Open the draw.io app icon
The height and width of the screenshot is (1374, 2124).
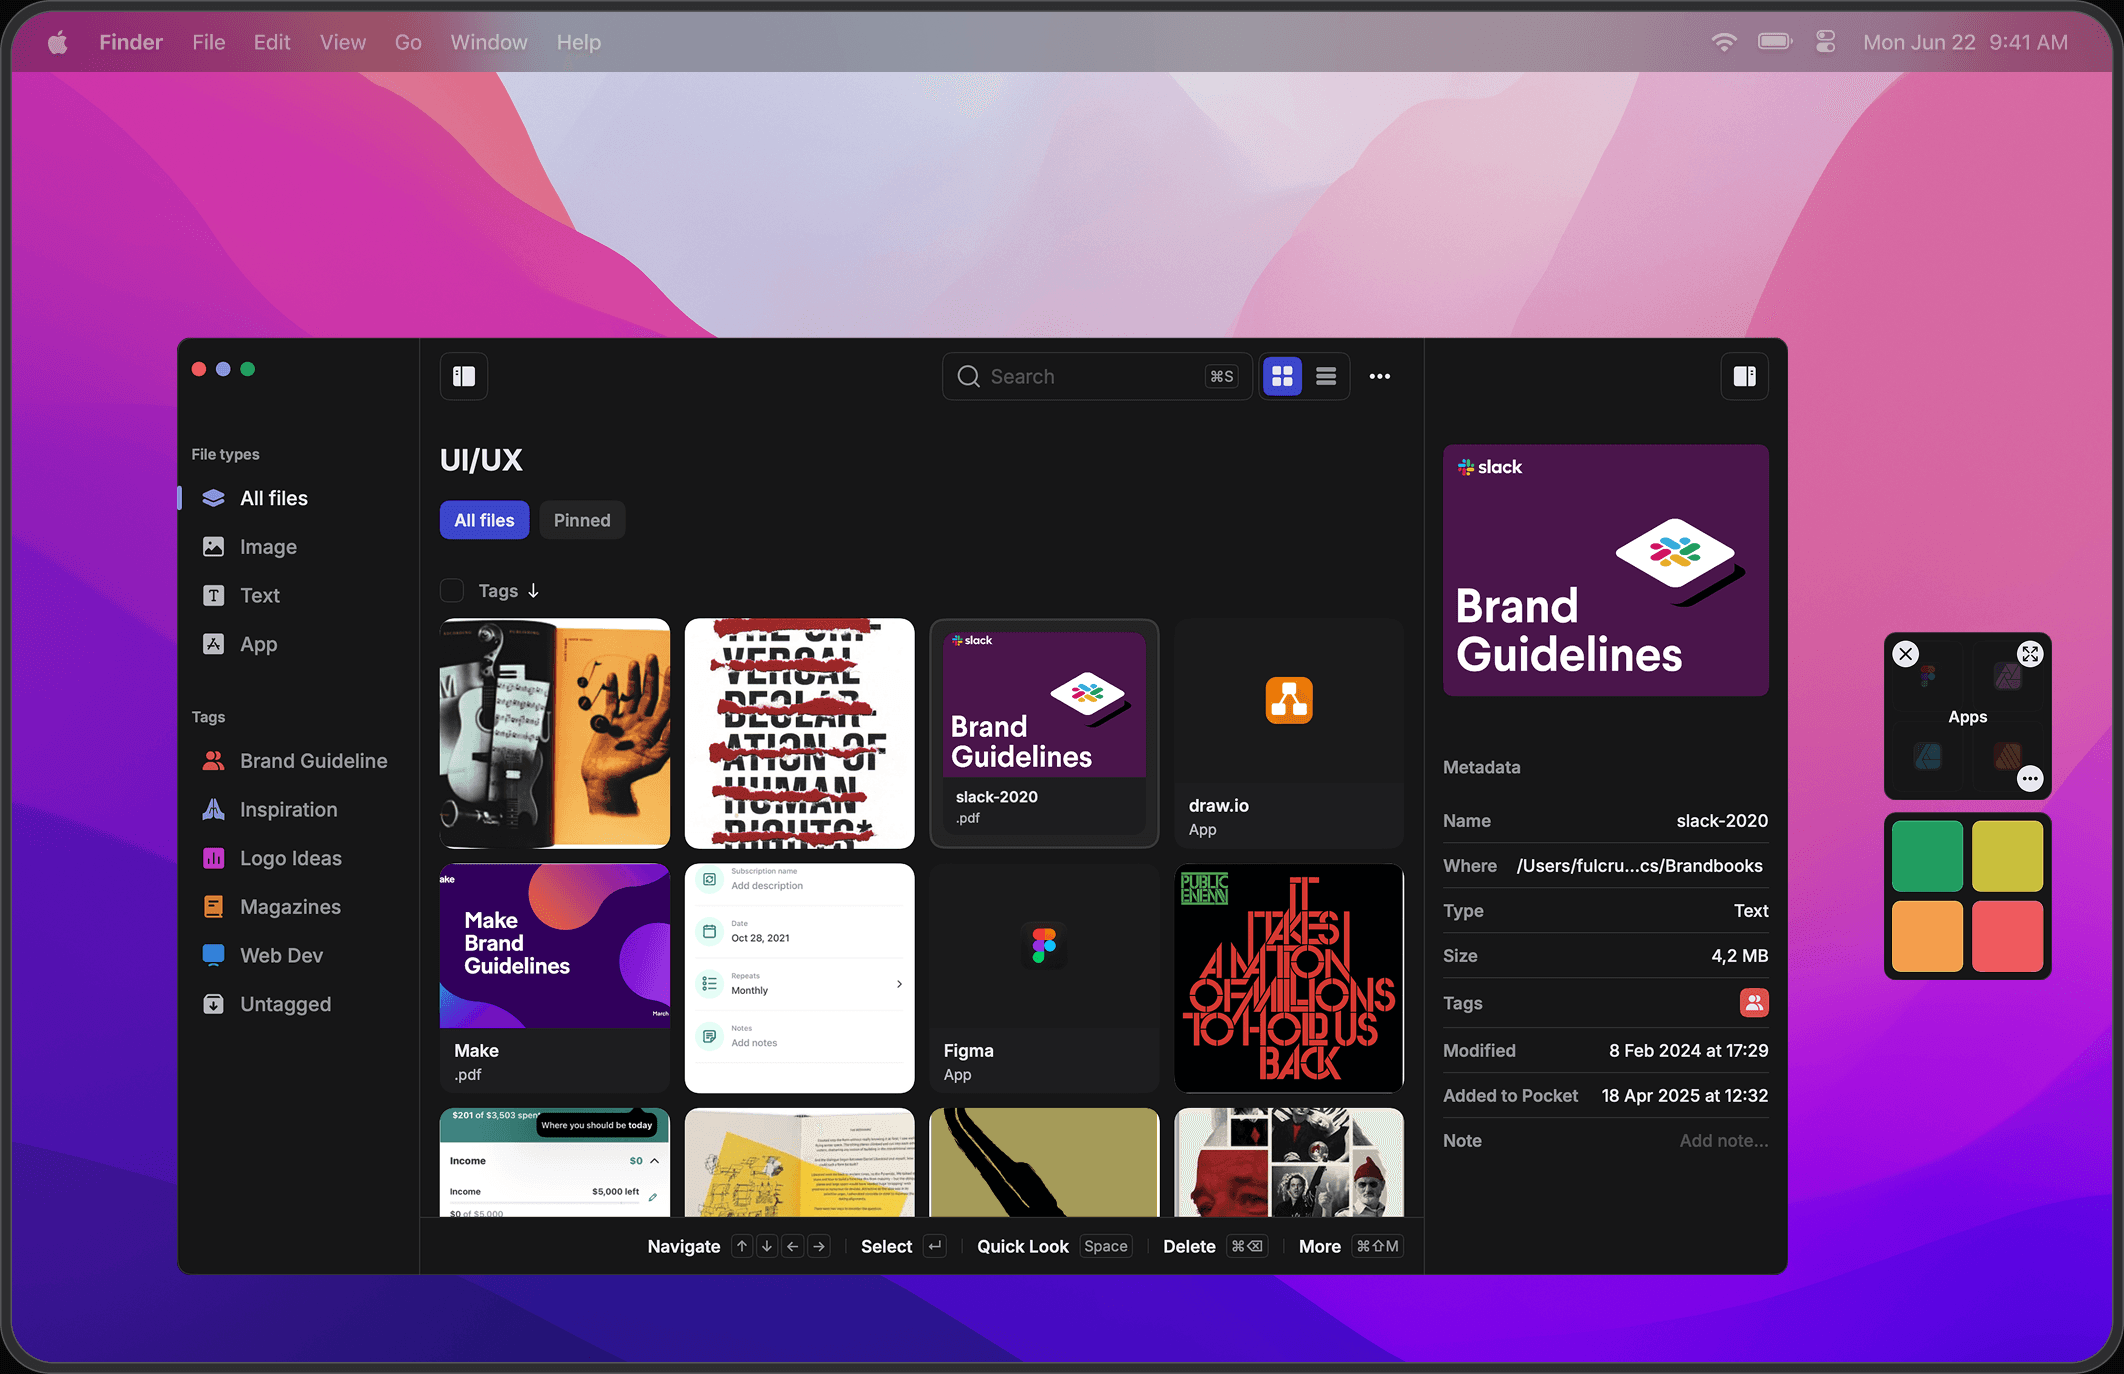[1289, 700]
